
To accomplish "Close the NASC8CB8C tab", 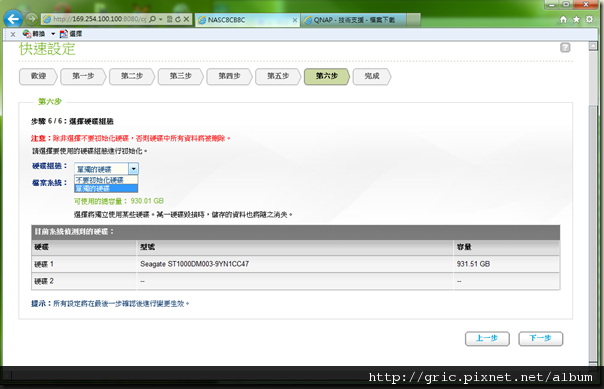I will [295, 20].
